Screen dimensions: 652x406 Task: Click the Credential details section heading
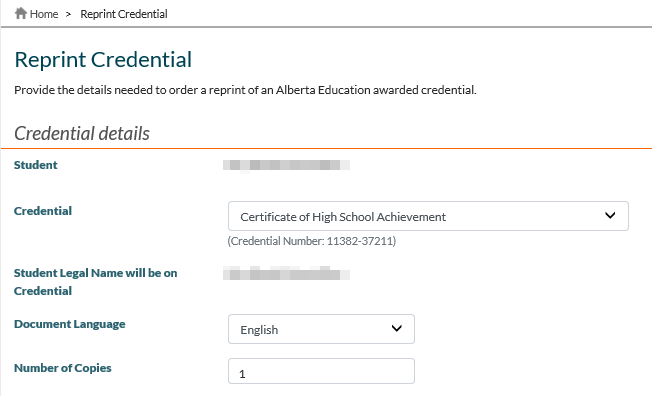point(82,133)
